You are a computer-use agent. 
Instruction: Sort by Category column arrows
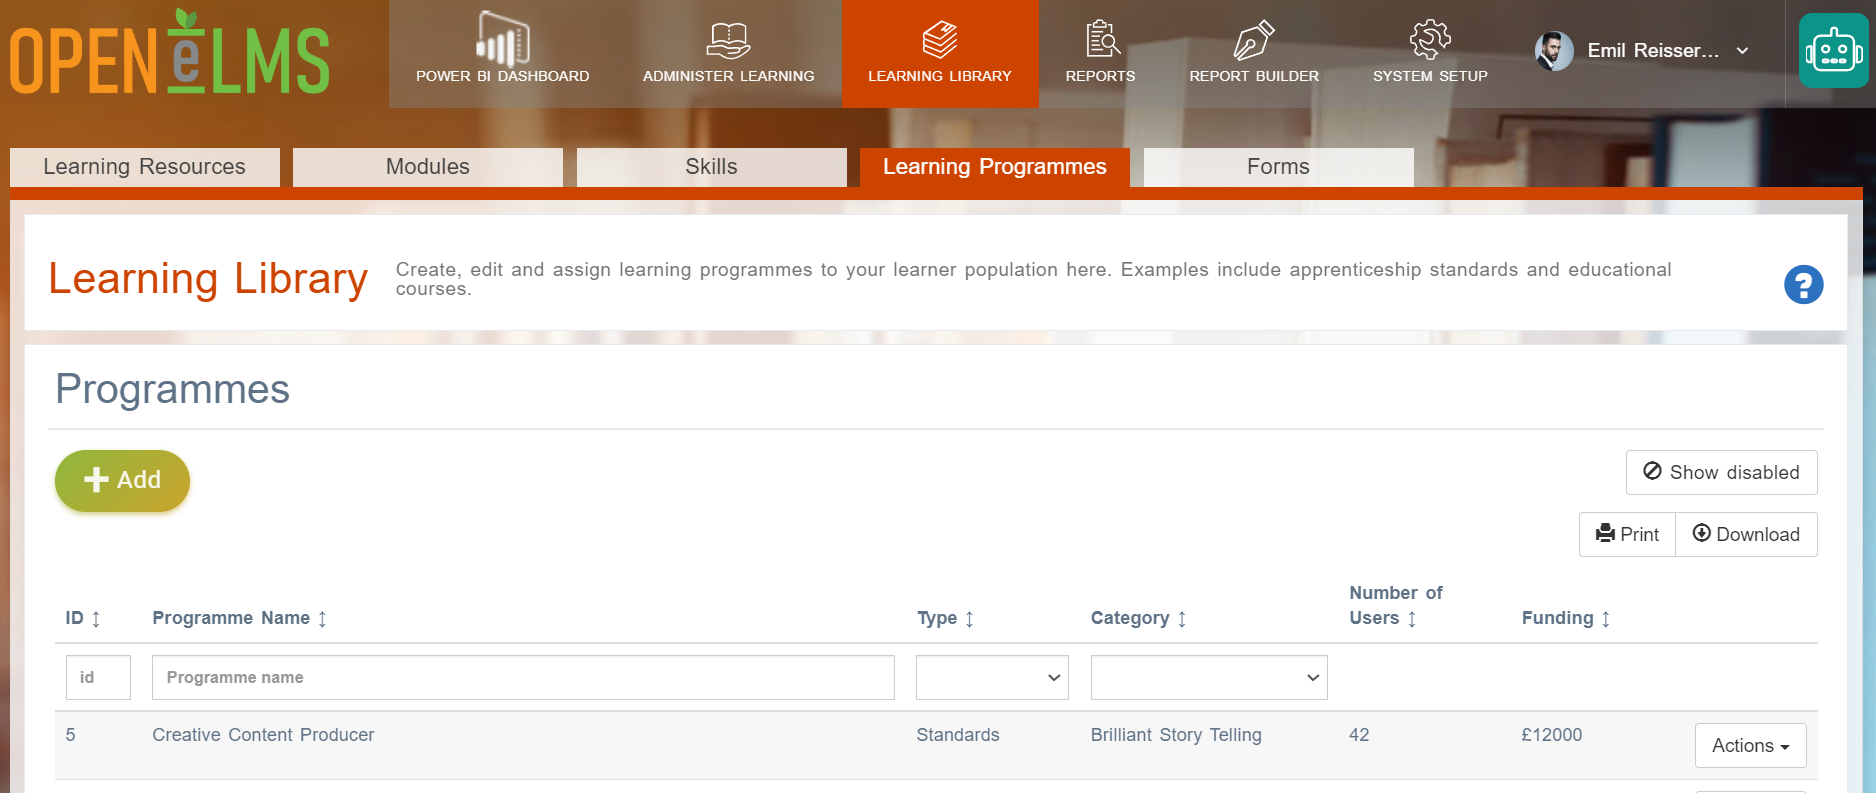pyautogui.click(x=1182, y=619)
